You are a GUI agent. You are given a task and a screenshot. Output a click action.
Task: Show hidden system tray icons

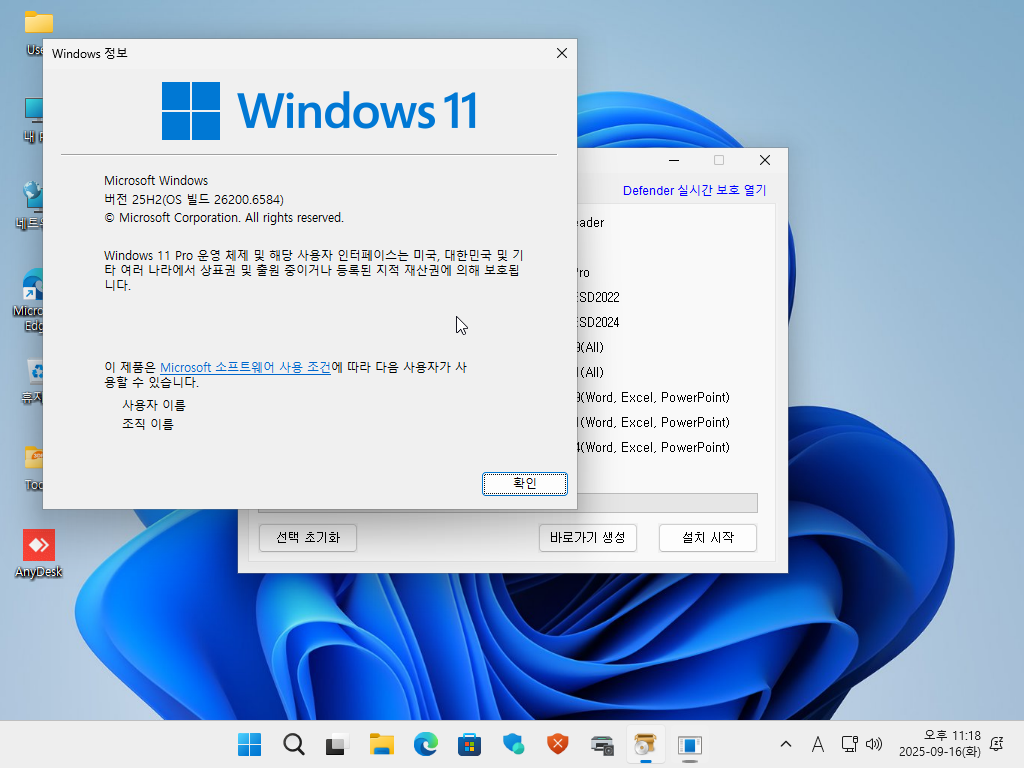786,744
